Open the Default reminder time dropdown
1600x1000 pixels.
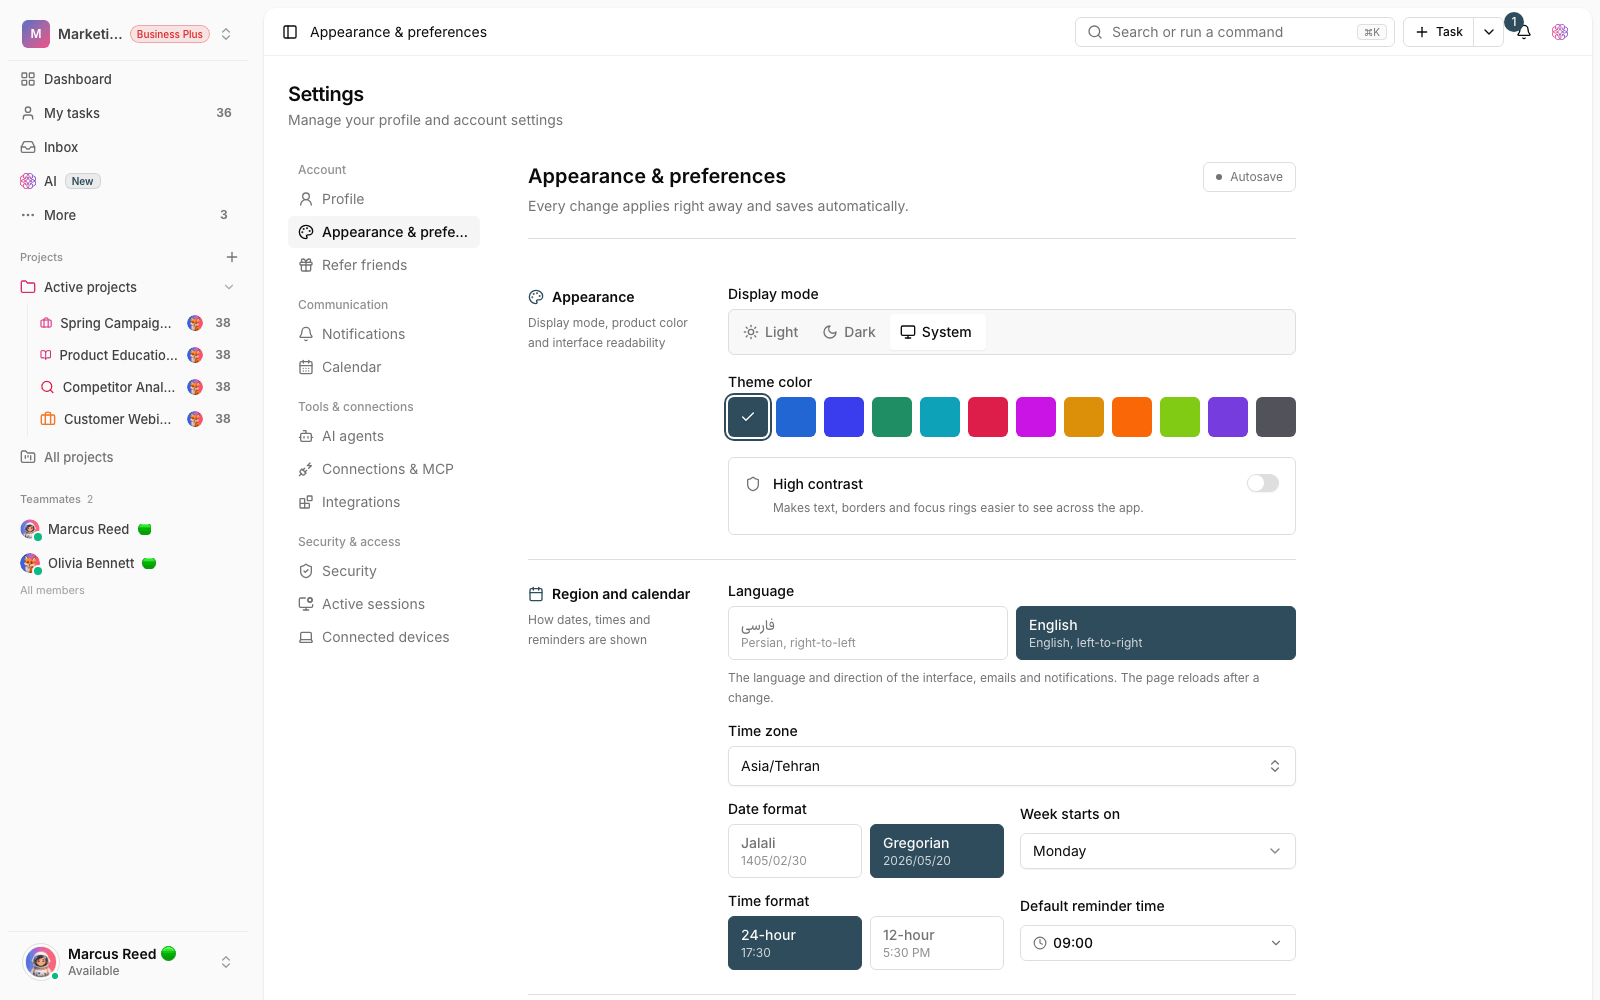(x=1158, y=943)
